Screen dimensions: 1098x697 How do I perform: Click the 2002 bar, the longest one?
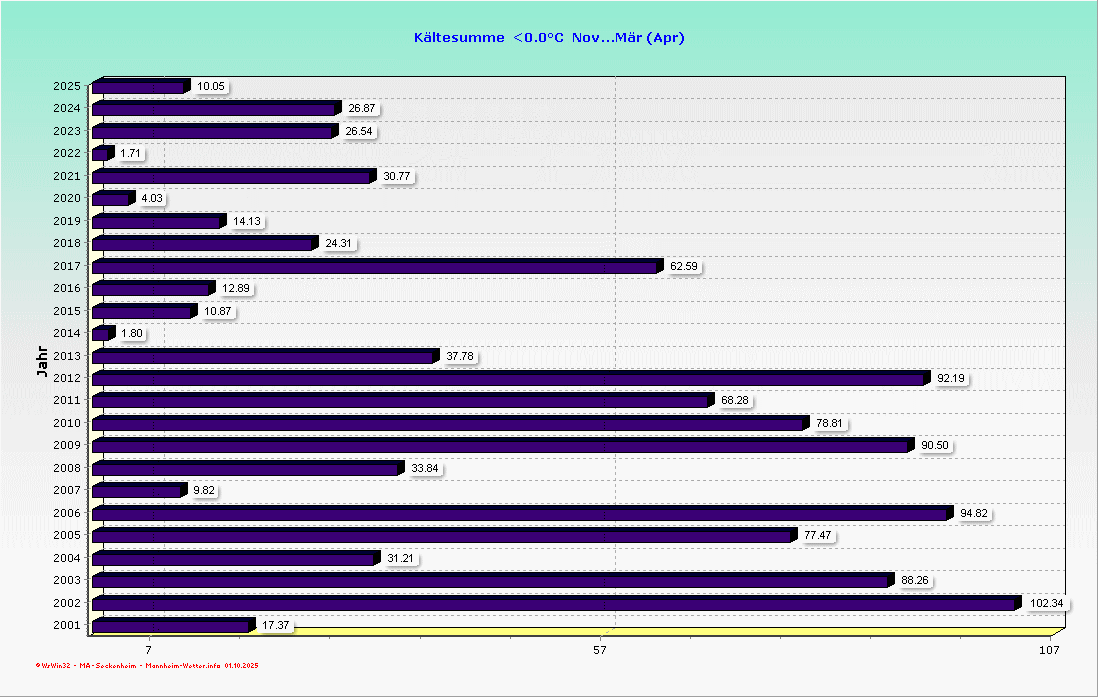[555, 603]
